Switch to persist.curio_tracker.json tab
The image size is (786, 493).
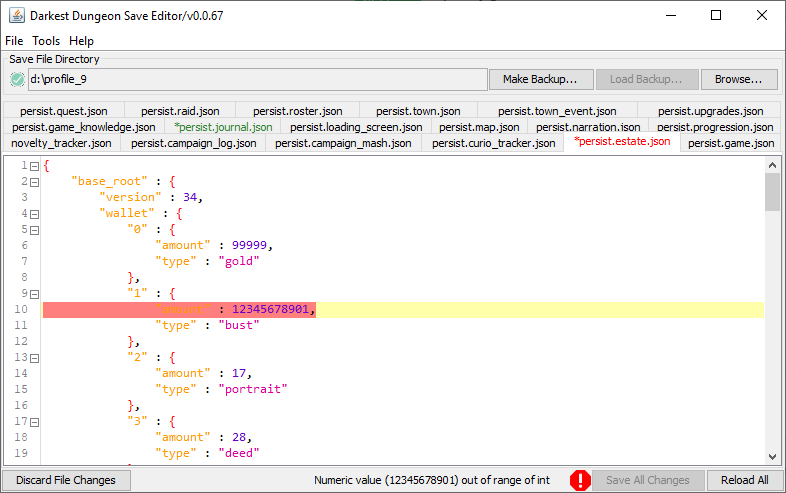pyautogui.click(x=494, y=143)
